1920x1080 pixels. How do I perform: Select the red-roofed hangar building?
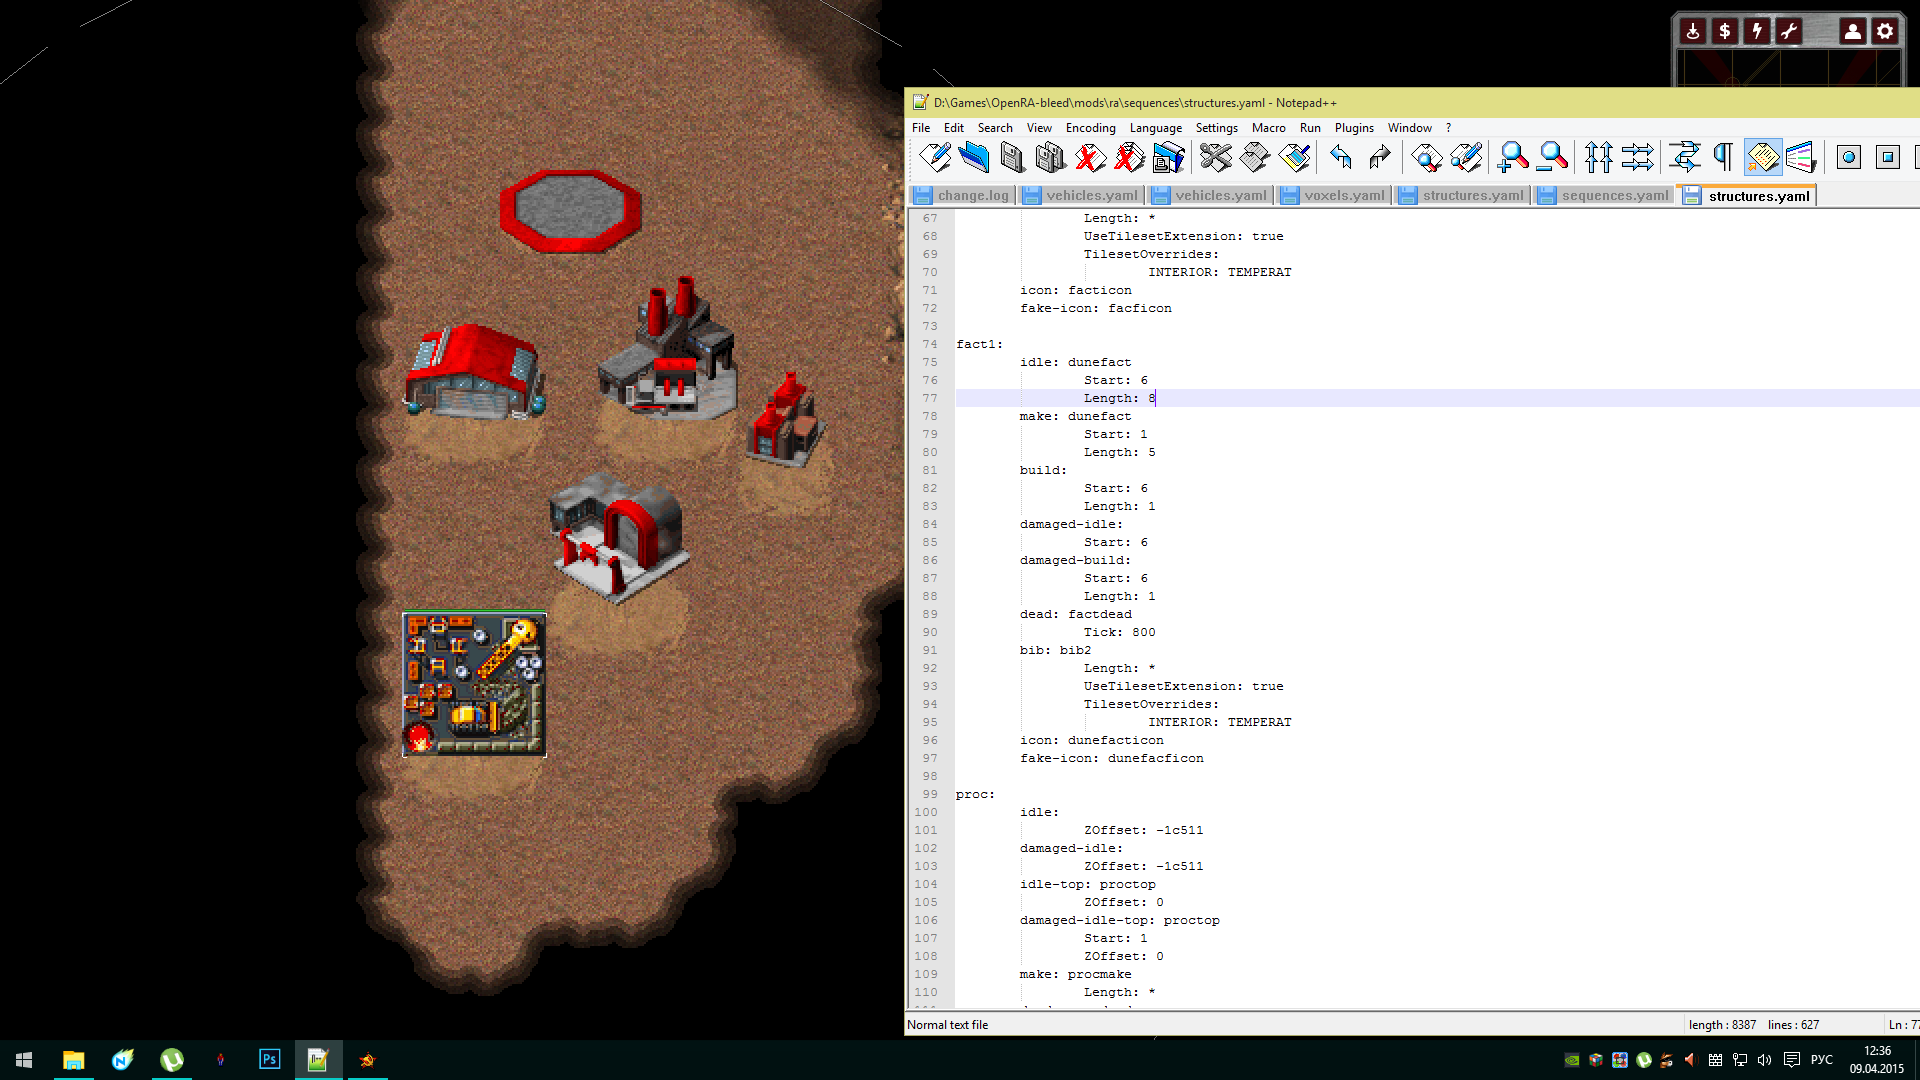pos(474,370)
